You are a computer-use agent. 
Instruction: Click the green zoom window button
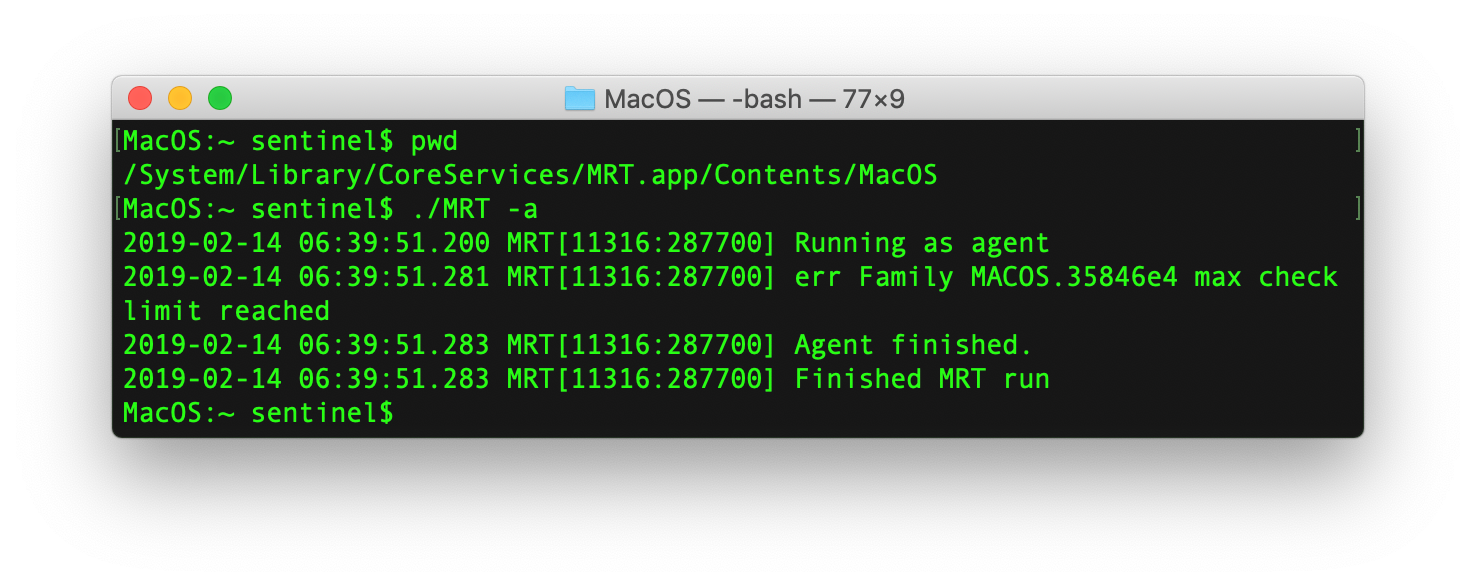pos(220,98)
